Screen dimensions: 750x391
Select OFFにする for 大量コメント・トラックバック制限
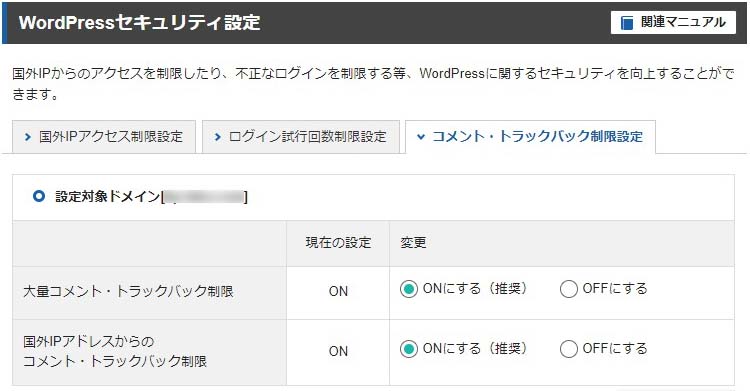pyautogui.click(x=568, y=289)
